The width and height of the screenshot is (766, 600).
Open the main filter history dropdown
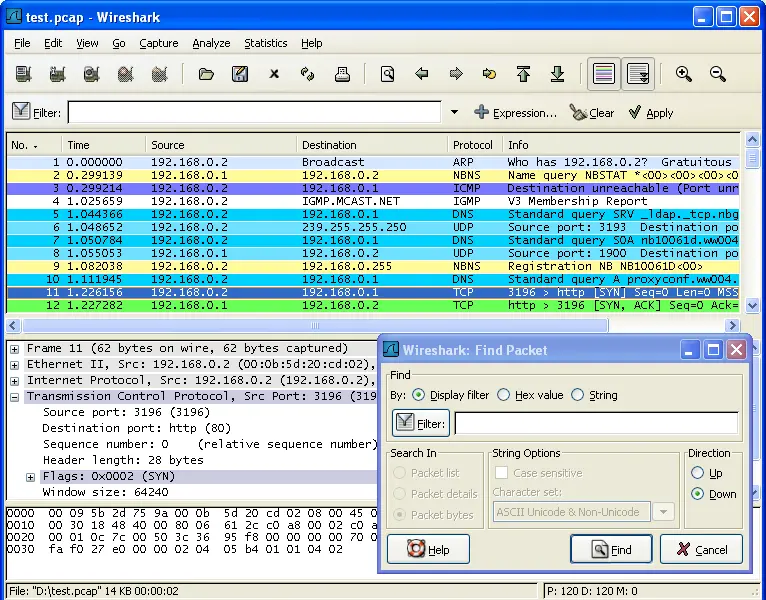[x=454, y=113]
